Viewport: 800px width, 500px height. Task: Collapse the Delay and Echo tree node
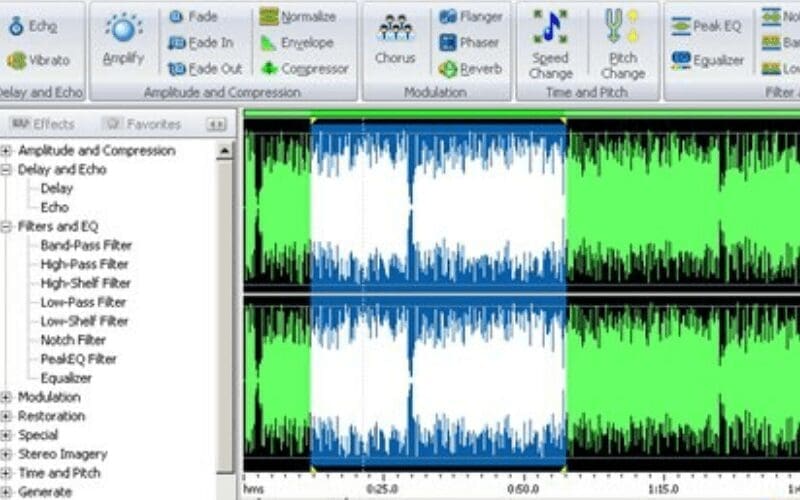pyautogui.click(x=7, y=170)
